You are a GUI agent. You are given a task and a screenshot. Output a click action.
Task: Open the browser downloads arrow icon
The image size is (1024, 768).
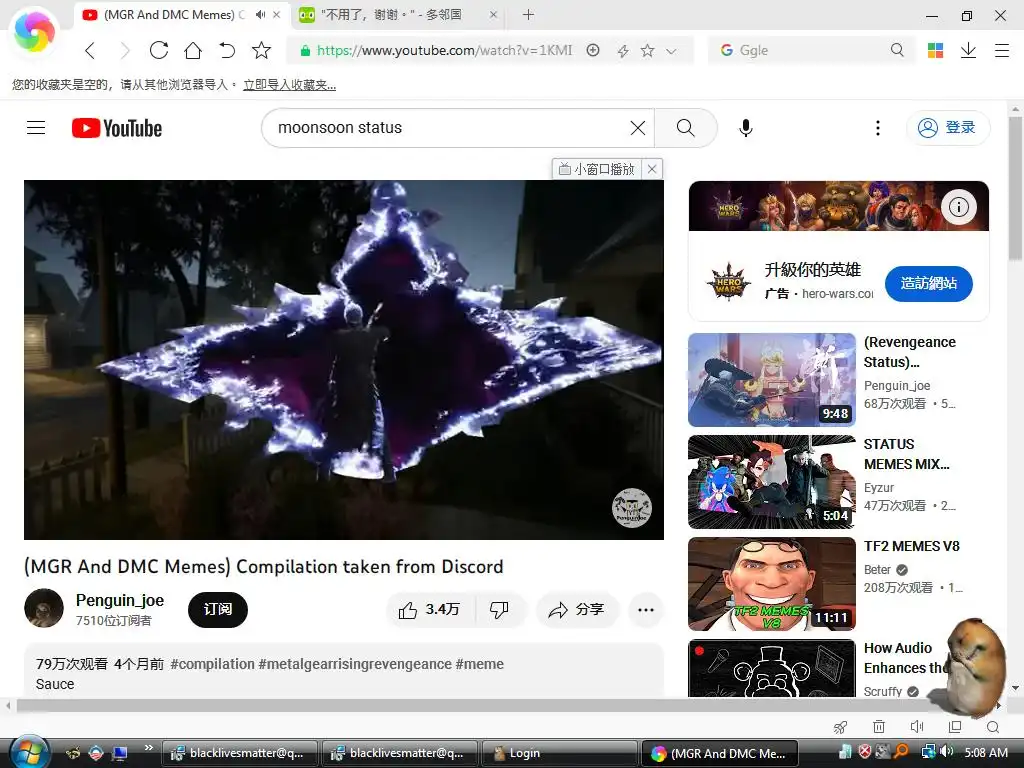click(968, 50)
